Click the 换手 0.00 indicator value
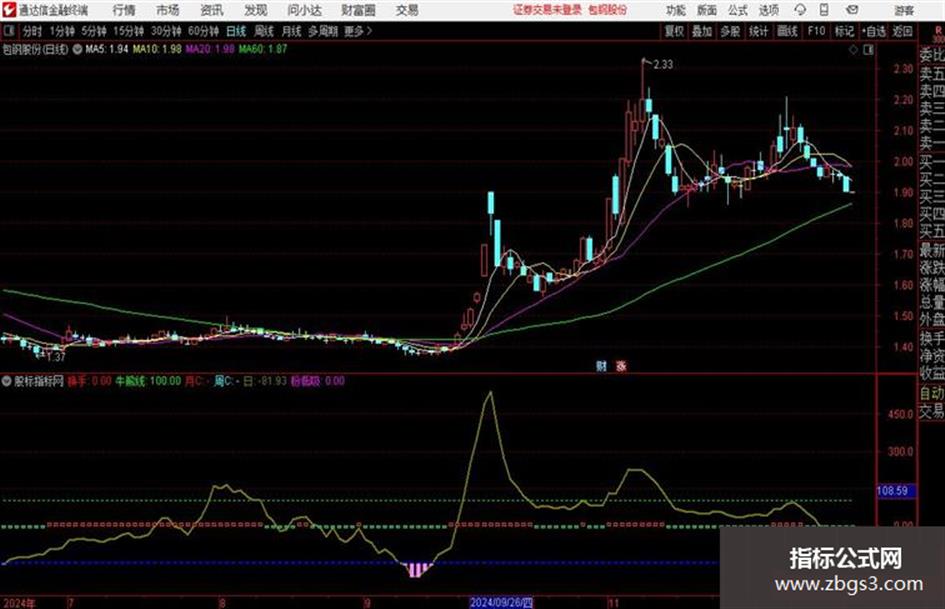The image size is (945, 609). click(89, 381)
